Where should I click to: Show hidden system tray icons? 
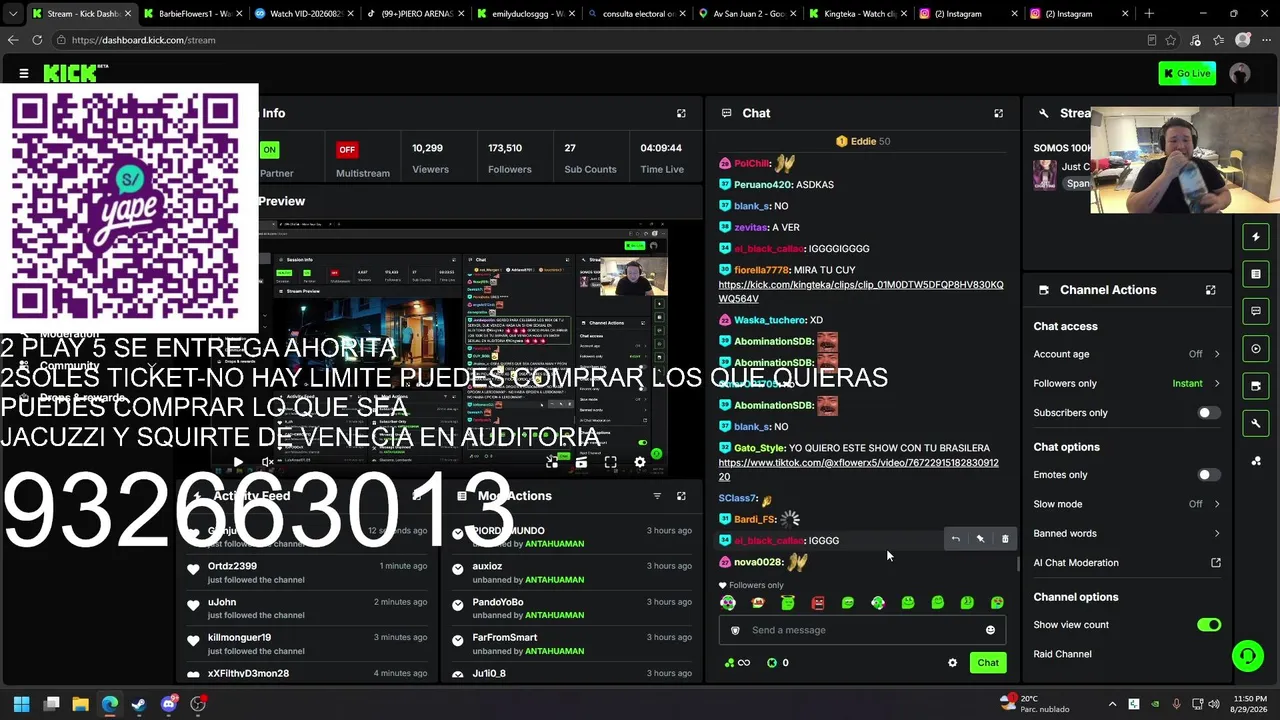pyautogui.click(x=1111, y=704)
